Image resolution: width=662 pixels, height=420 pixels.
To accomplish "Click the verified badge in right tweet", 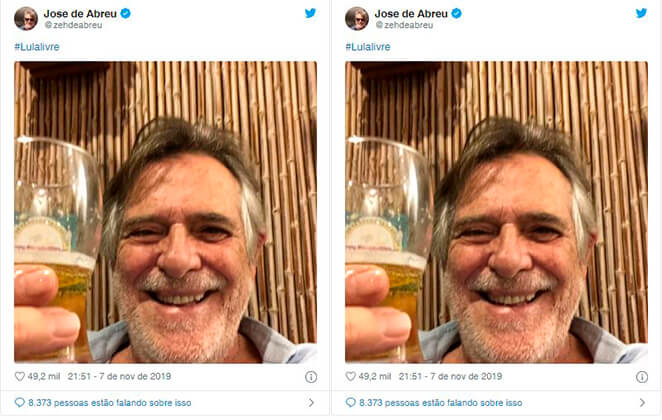I will 457,13.
